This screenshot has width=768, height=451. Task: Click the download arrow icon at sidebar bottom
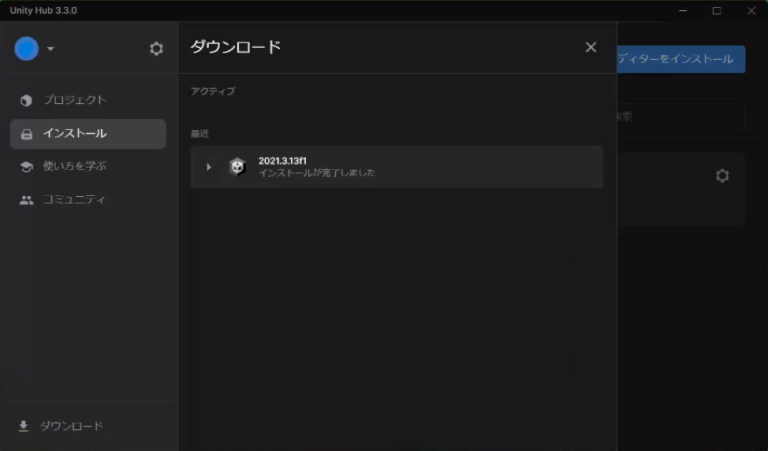(x=23, y=426)
